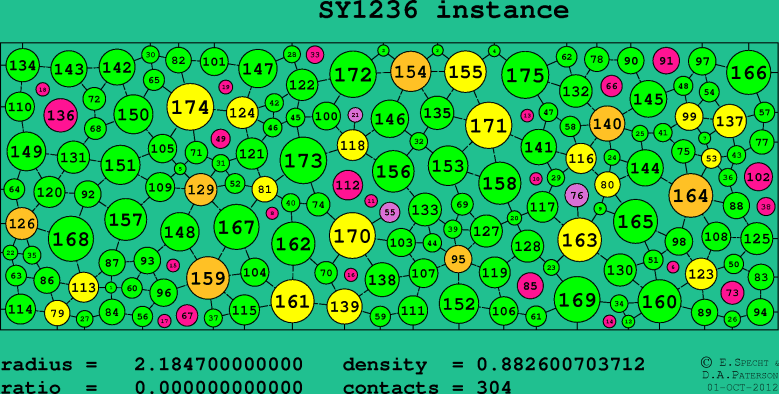Click the density value 0.882600703712
The image size is (779, 394).
561,364
